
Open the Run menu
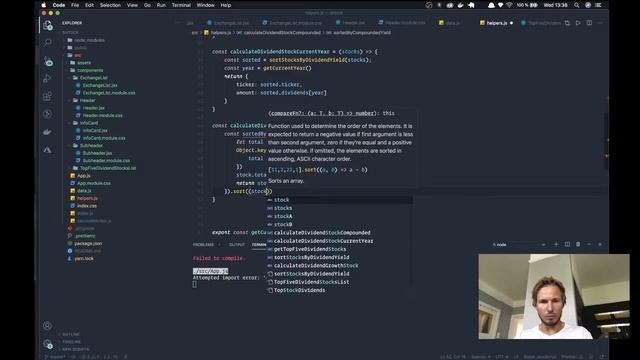point(161,5)
